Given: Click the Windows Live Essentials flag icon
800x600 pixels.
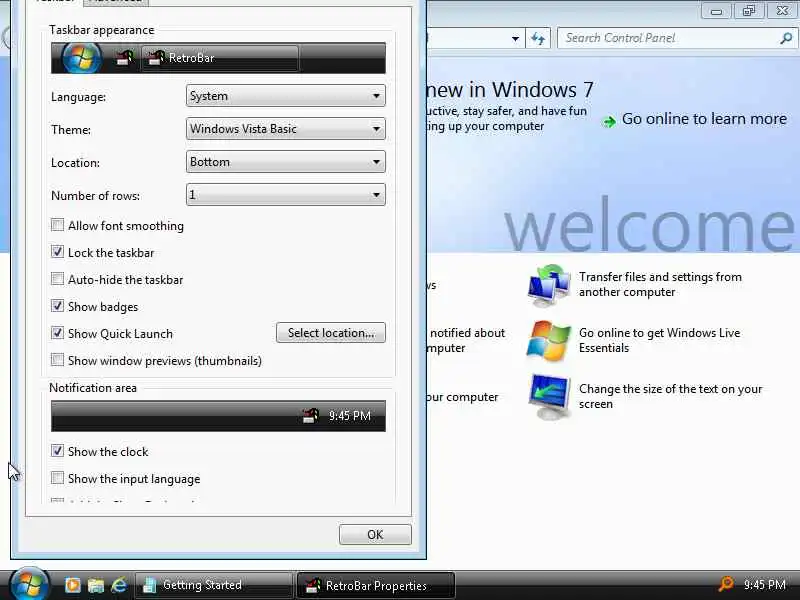Looking at the screenshot, I should [548, 341].
